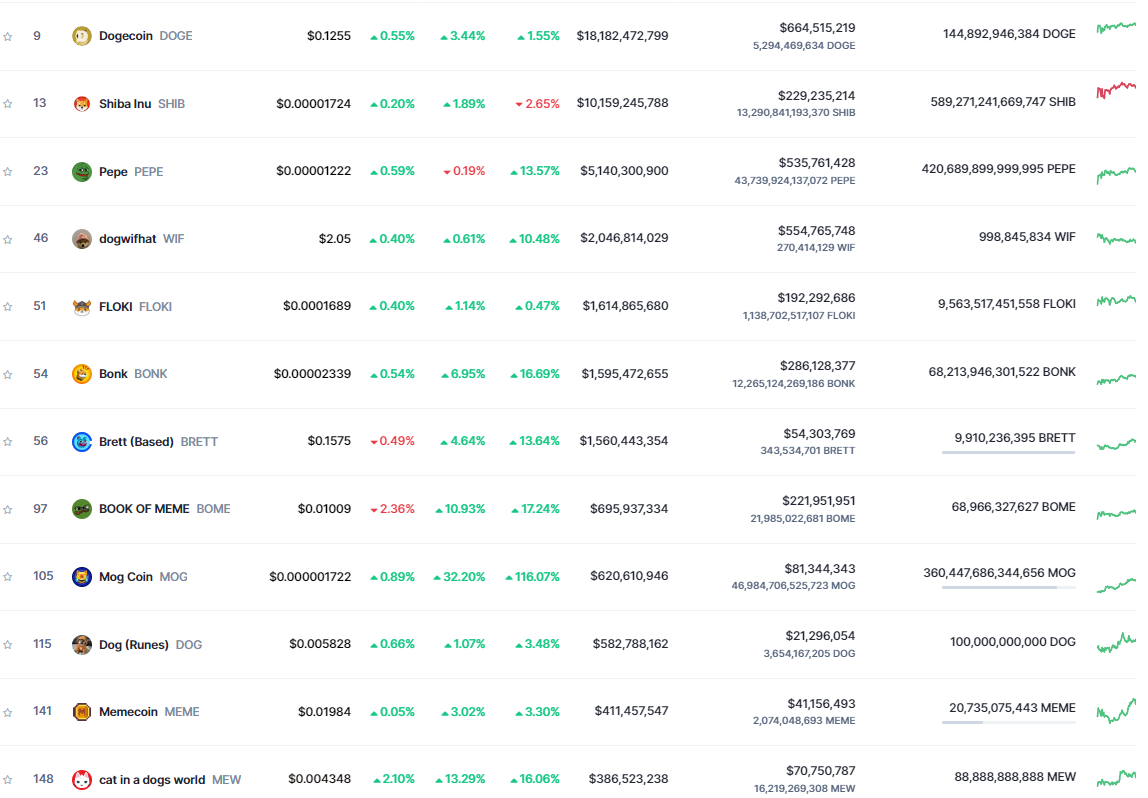Click the Dog (Runes) logo

pos(81,644)
